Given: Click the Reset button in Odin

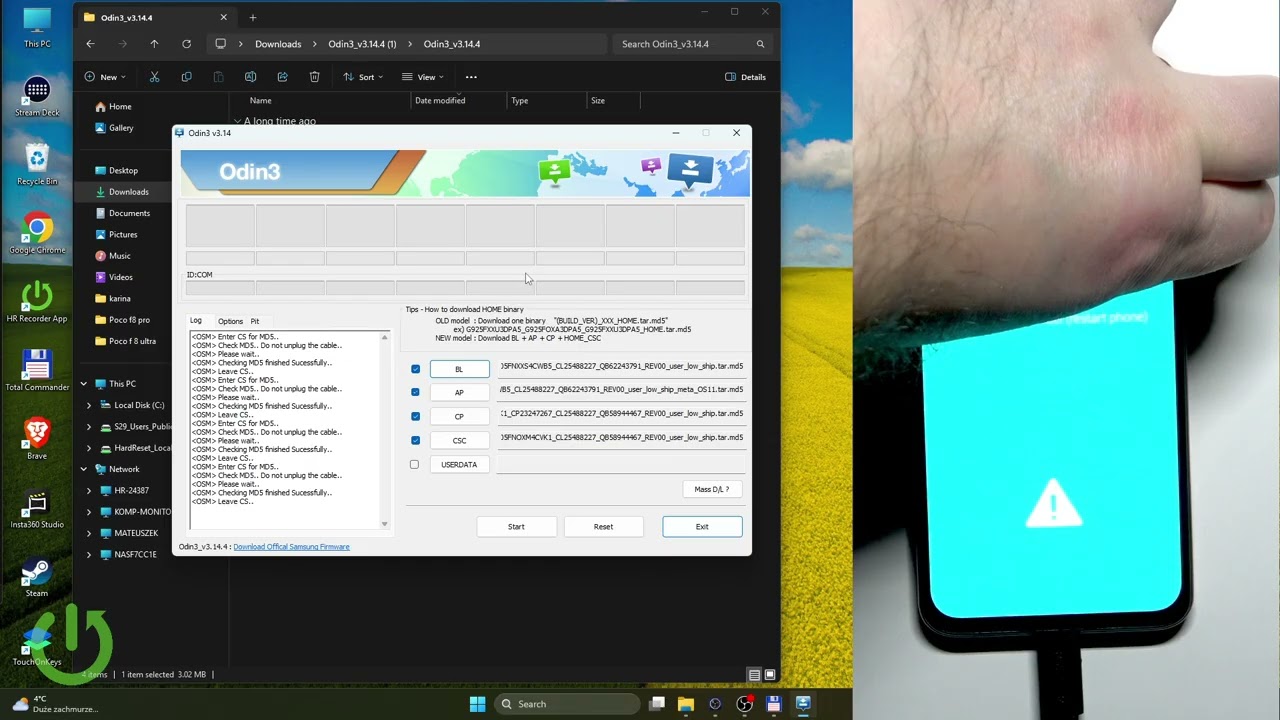Looking at the screenshot, I should [x=603, y=526].
